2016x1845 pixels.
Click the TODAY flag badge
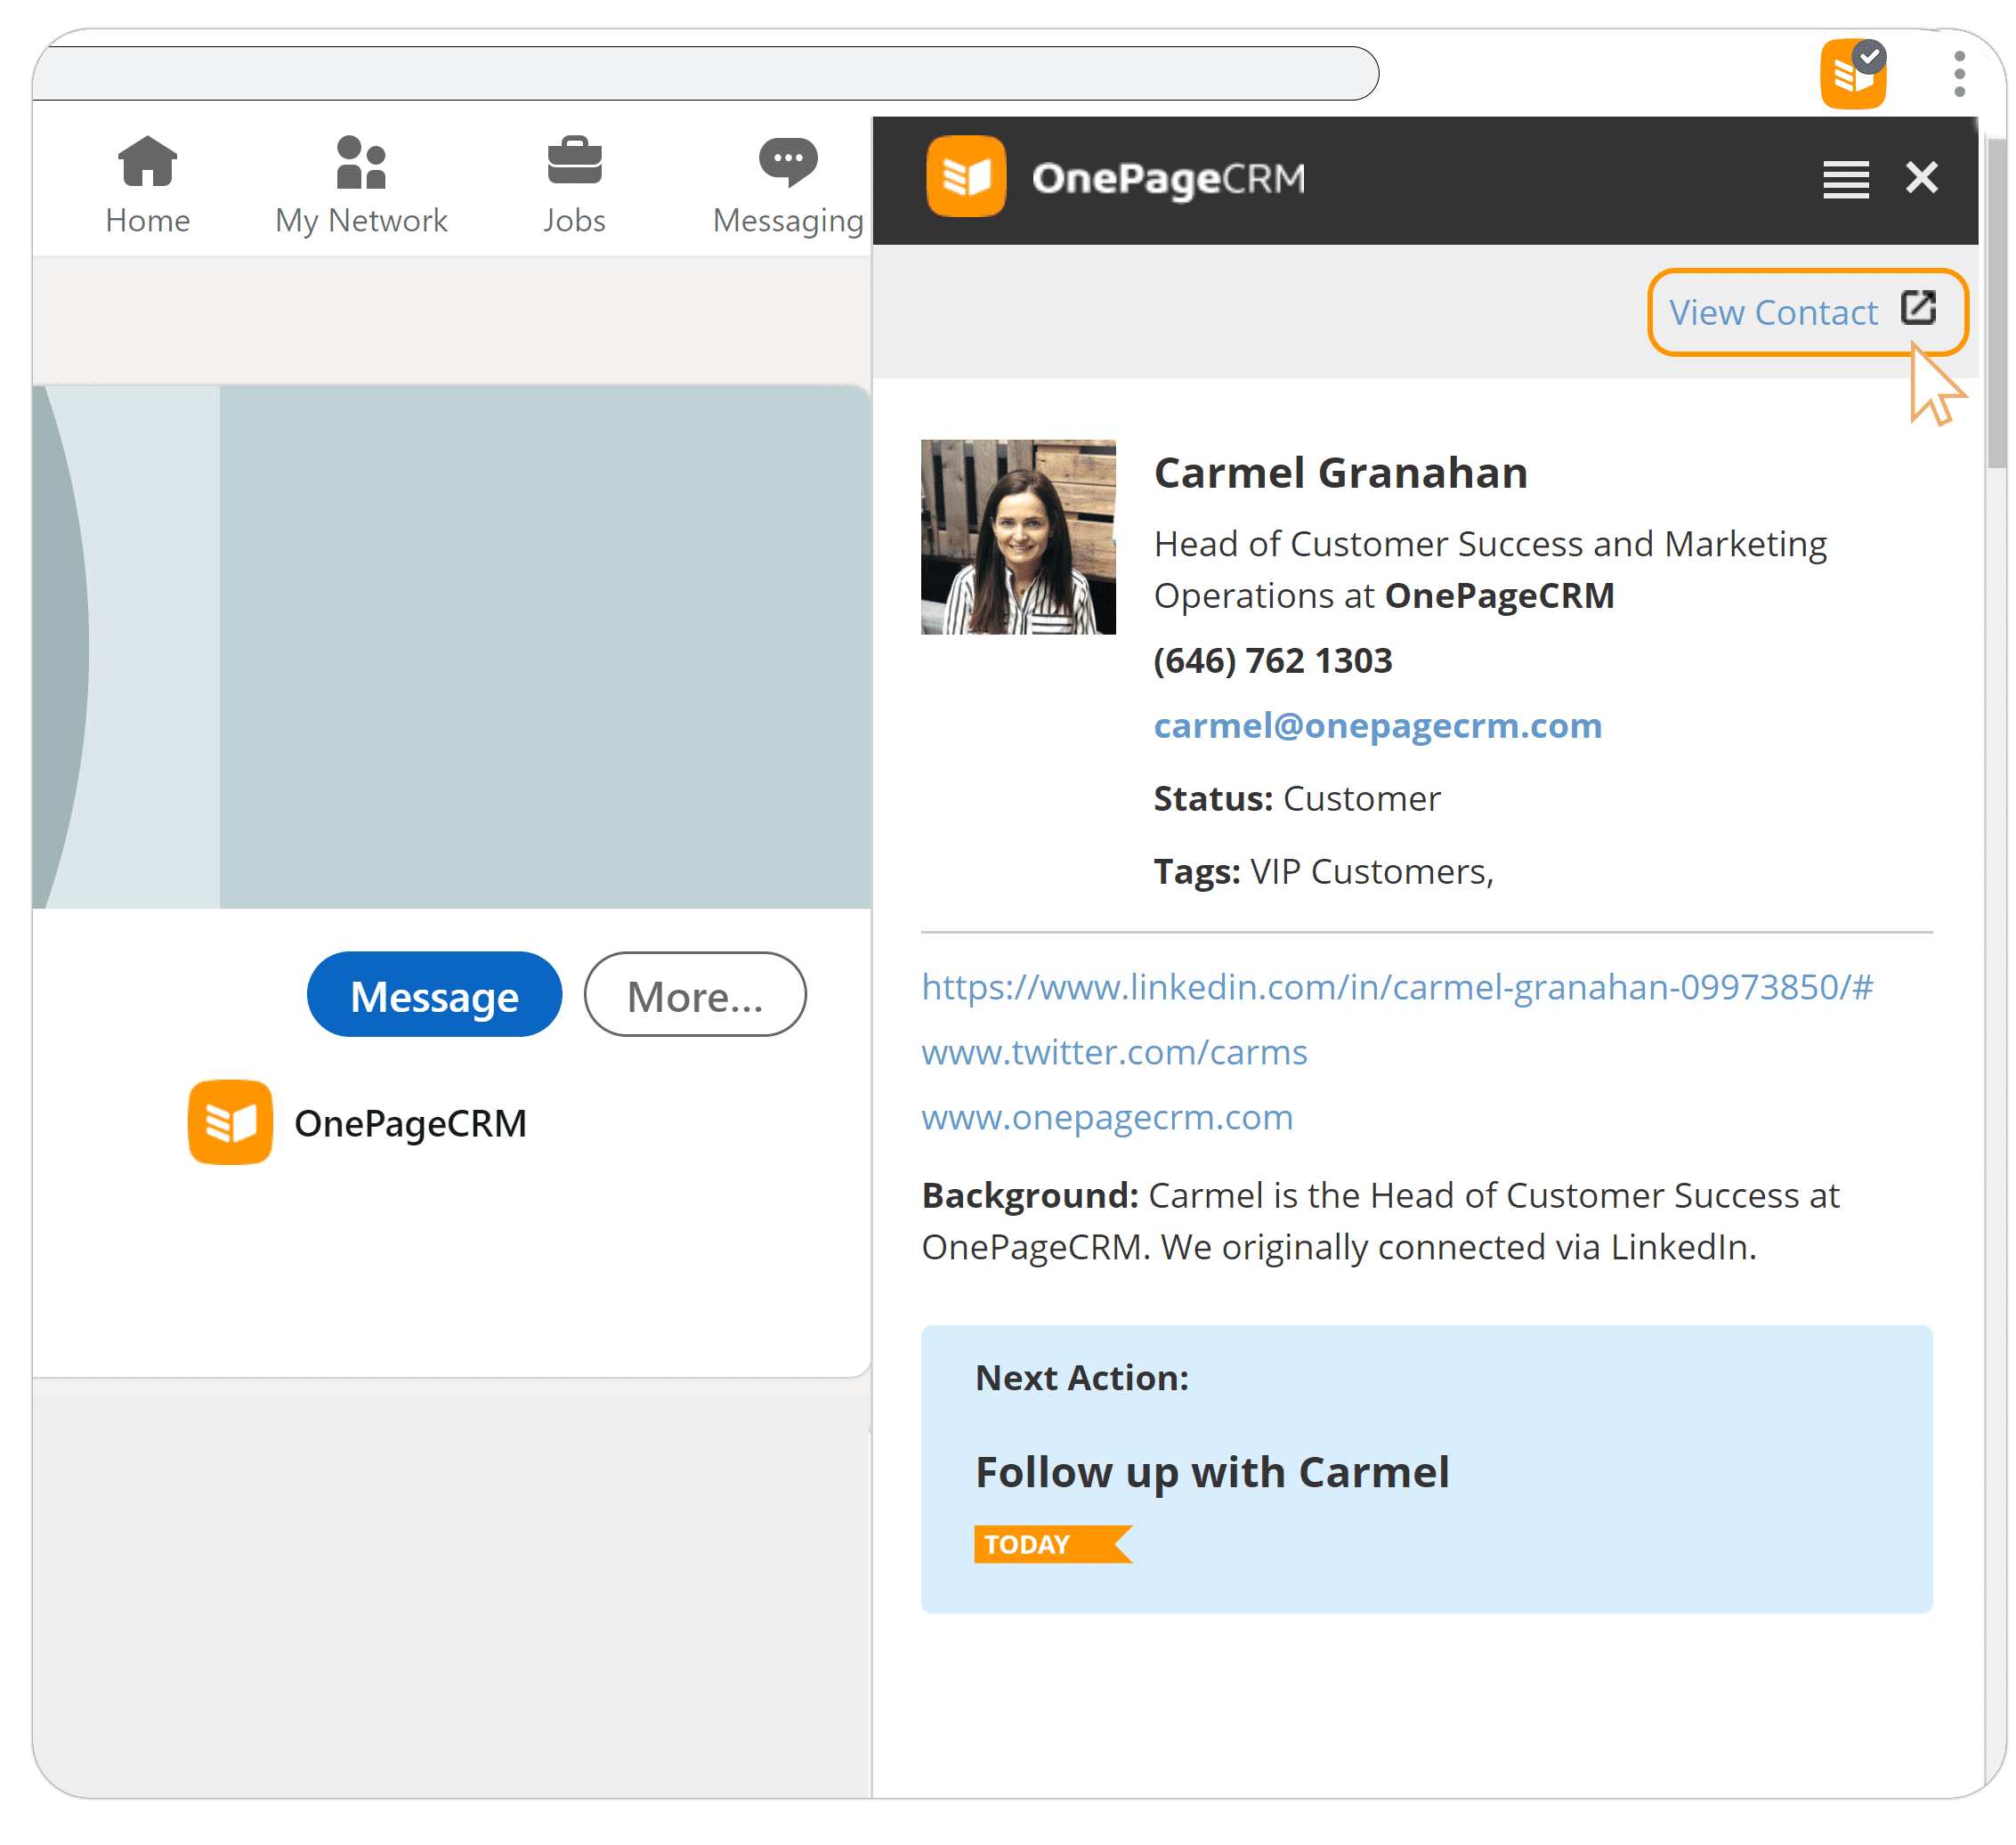1052,1544
